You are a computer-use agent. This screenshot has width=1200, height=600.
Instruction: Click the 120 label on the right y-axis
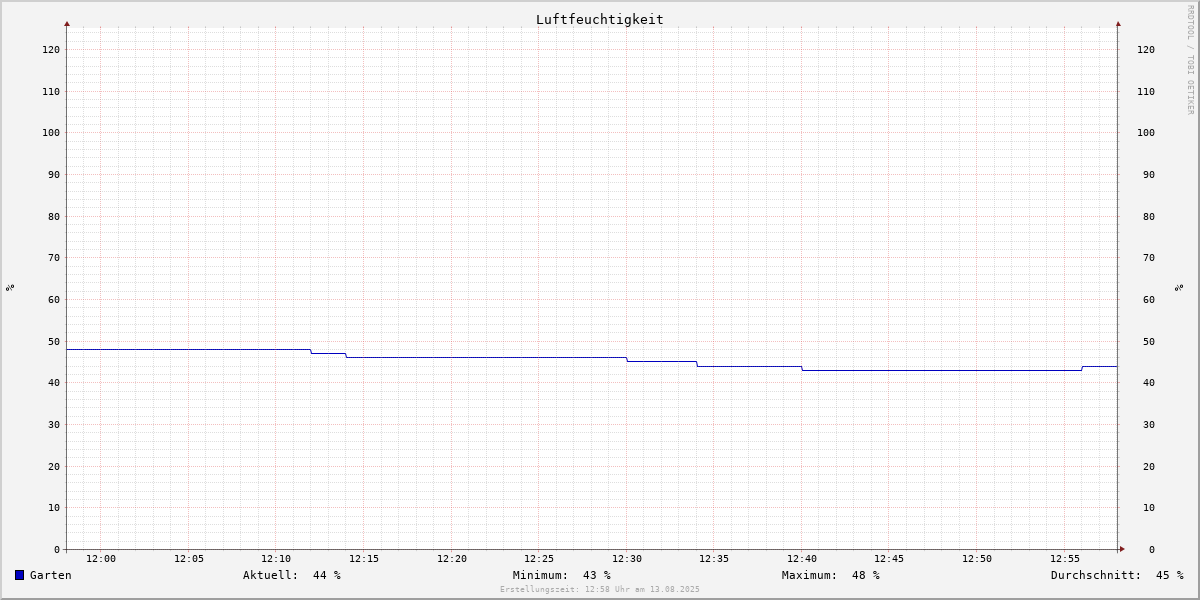pos(1146,49)
